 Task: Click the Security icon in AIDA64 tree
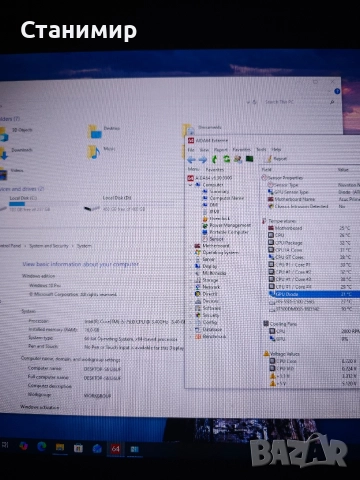pyautogui.click(x=198, y=315)
